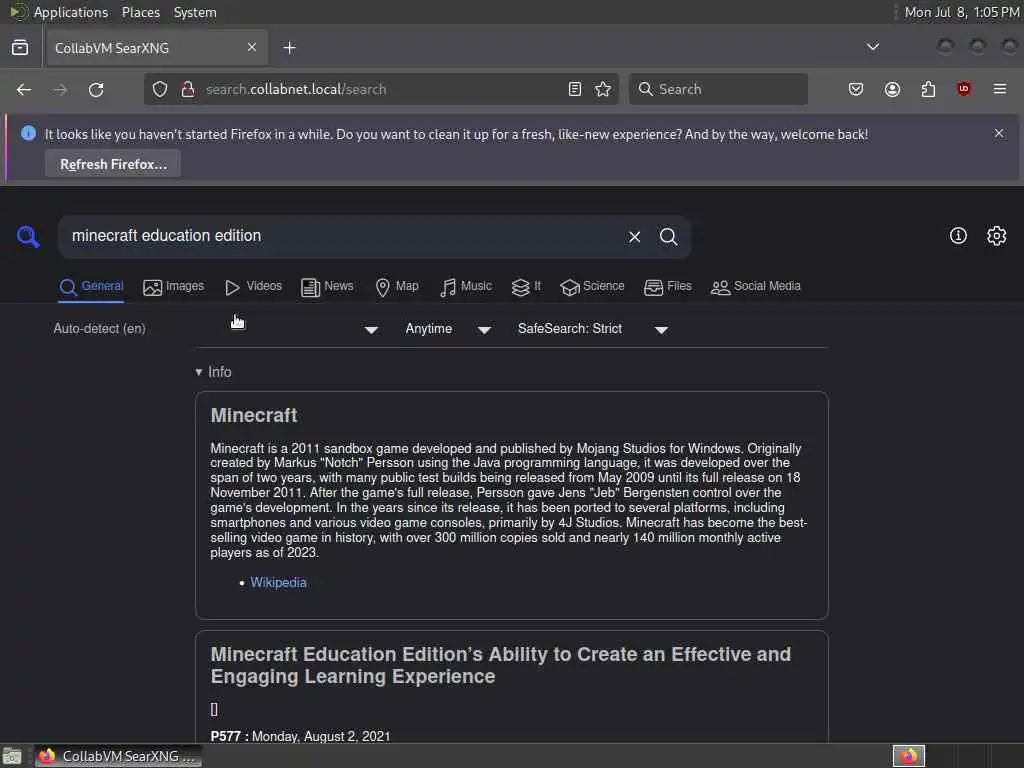
Task: Switch to the Science category
Action: tap(592, 287)
